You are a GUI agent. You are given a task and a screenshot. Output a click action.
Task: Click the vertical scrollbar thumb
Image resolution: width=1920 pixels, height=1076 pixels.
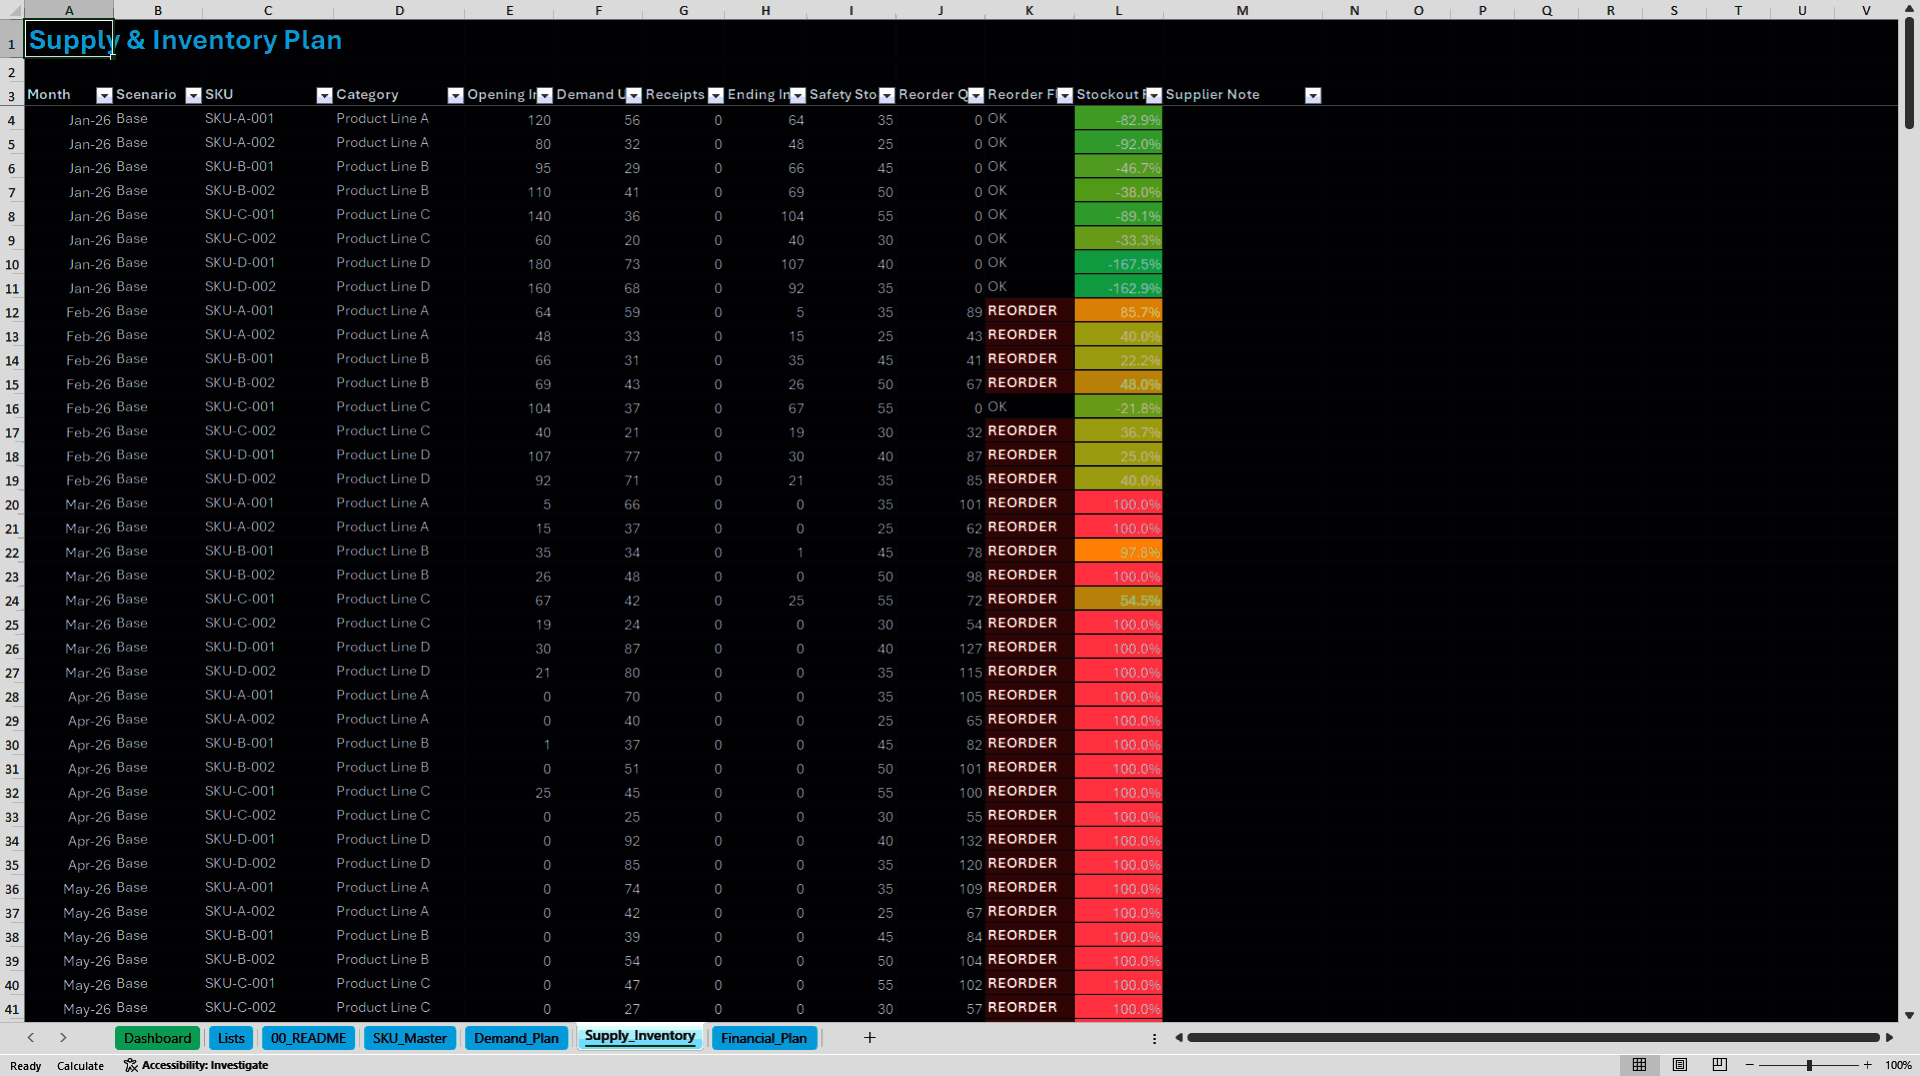(x=1909, y=72)
